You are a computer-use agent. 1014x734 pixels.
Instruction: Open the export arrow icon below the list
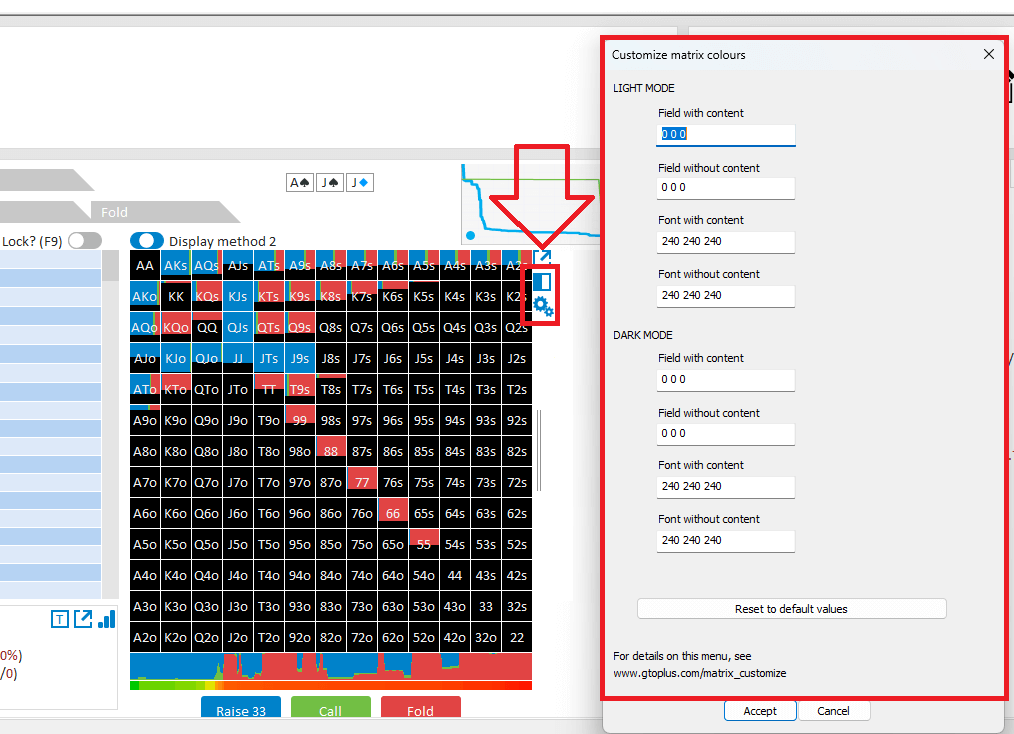(x=83, y=619)
